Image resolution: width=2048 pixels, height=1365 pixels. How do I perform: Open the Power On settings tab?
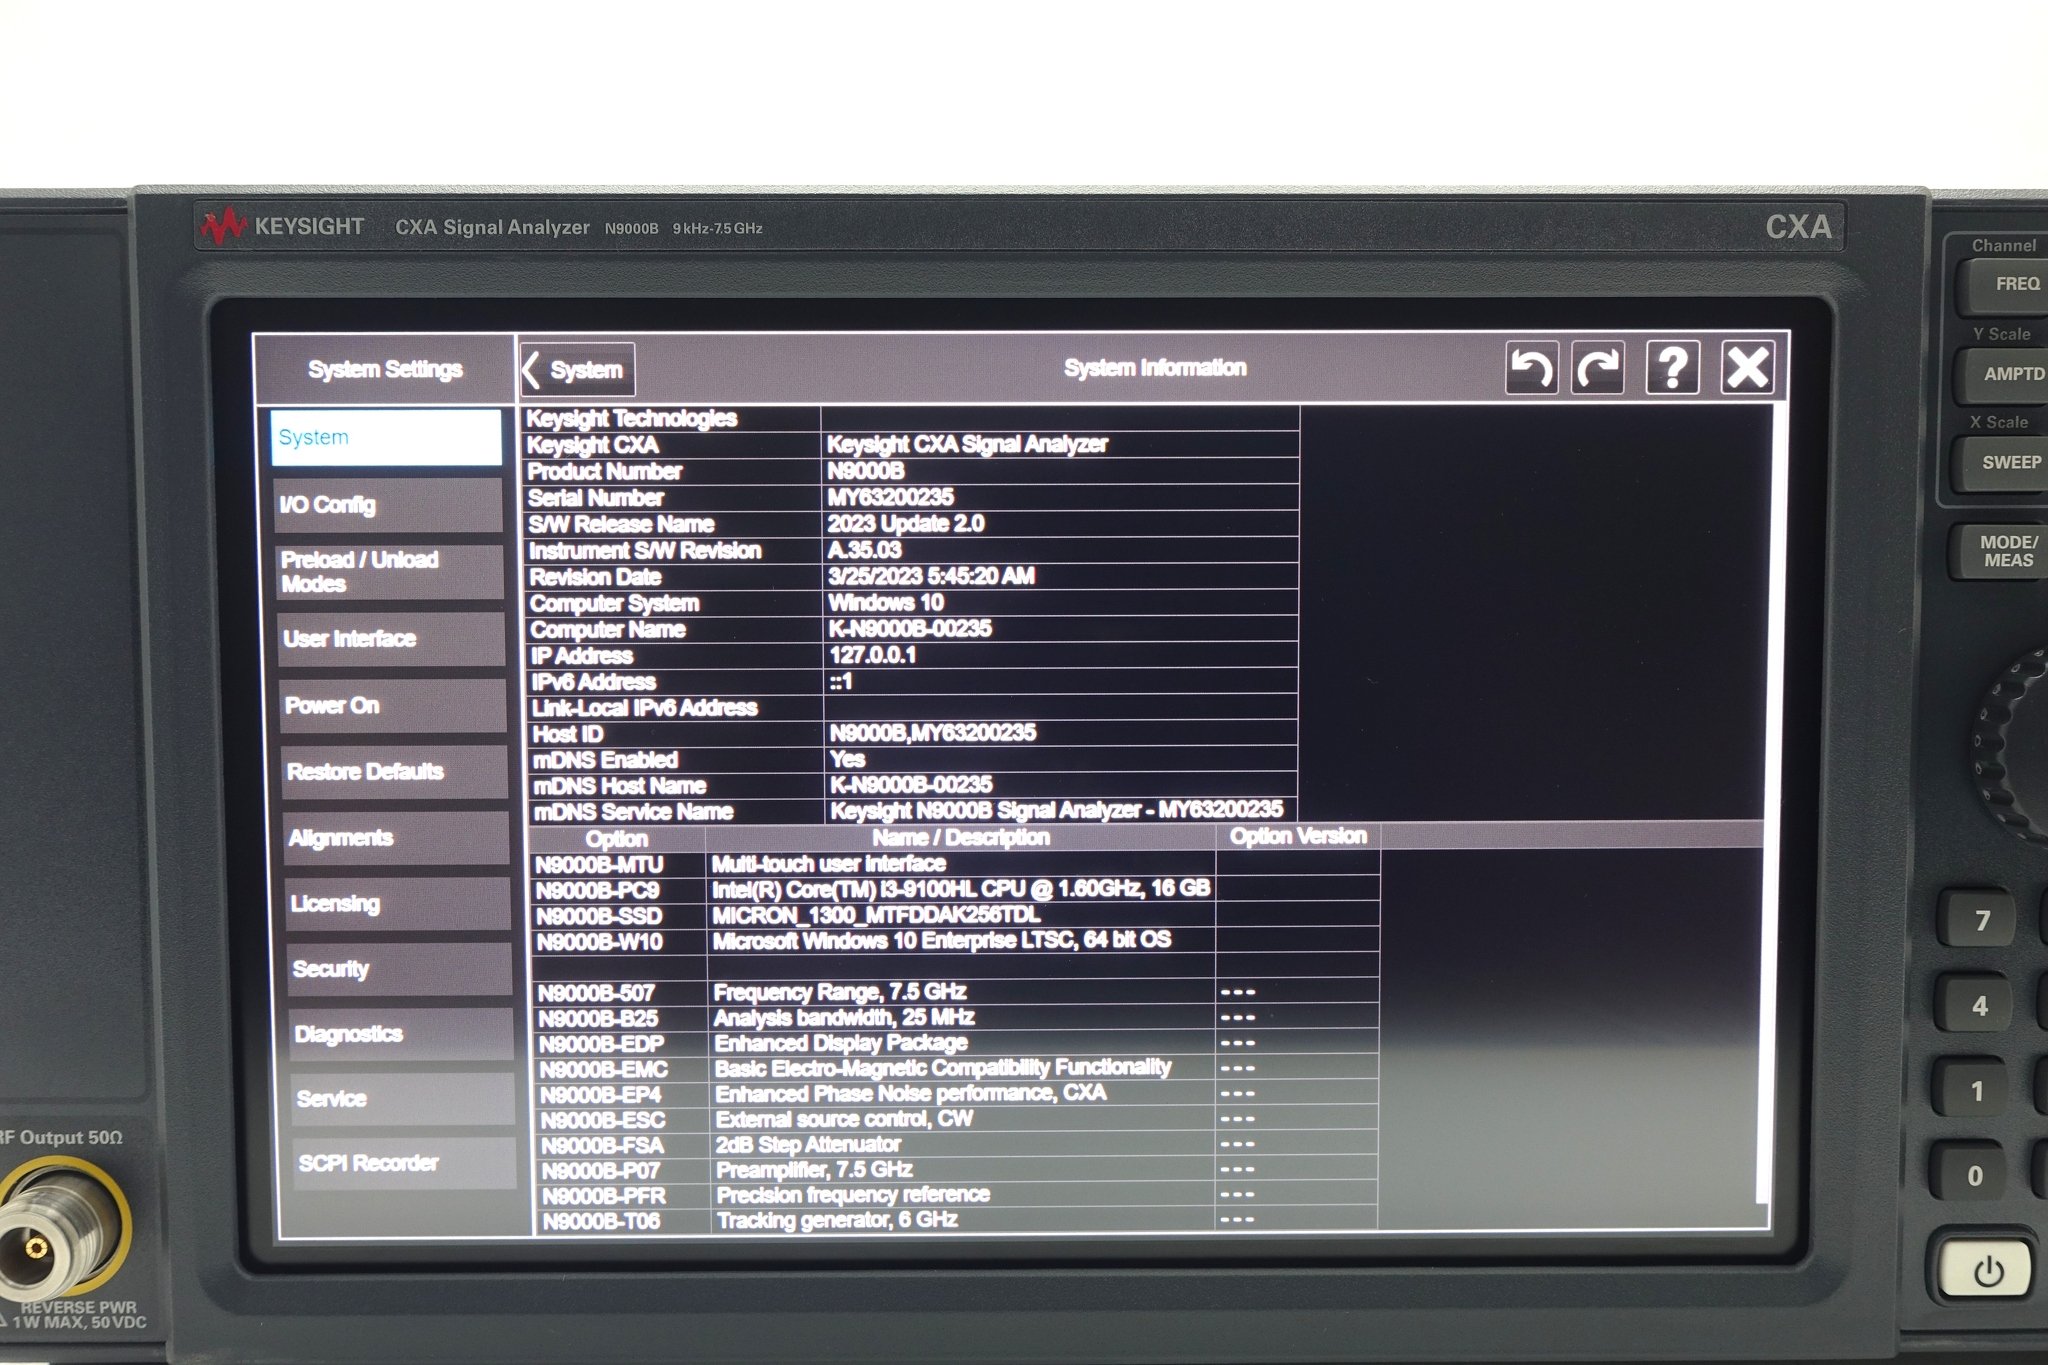[393, 705]
